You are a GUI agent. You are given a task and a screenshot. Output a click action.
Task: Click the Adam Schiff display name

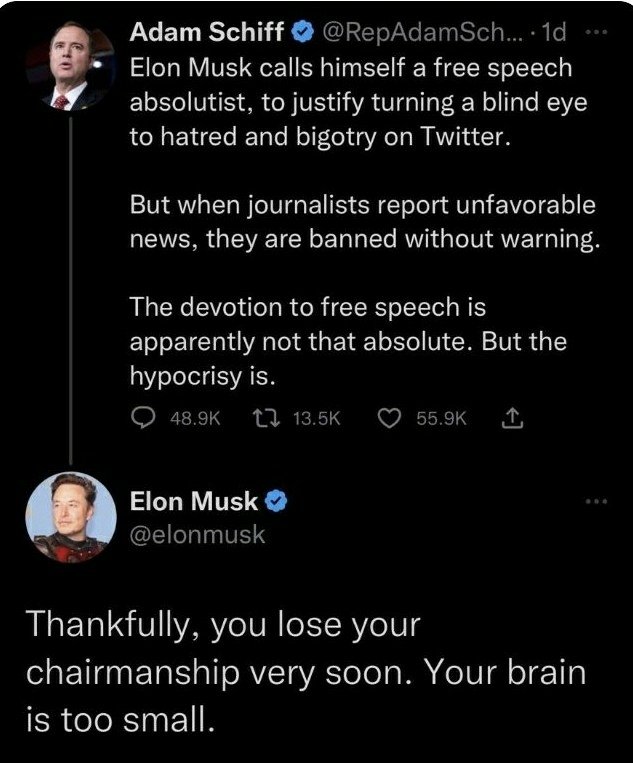pos(208,32)
